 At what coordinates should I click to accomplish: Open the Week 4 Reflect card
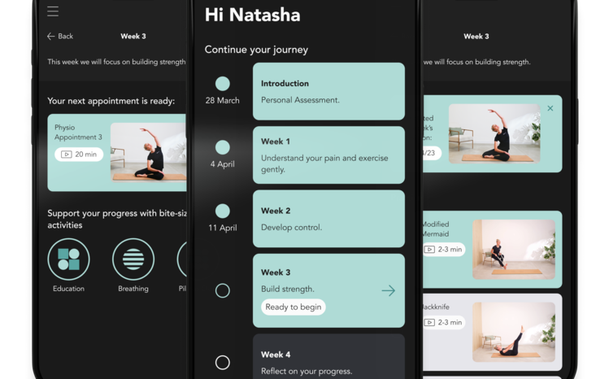(x=329, y=356)
